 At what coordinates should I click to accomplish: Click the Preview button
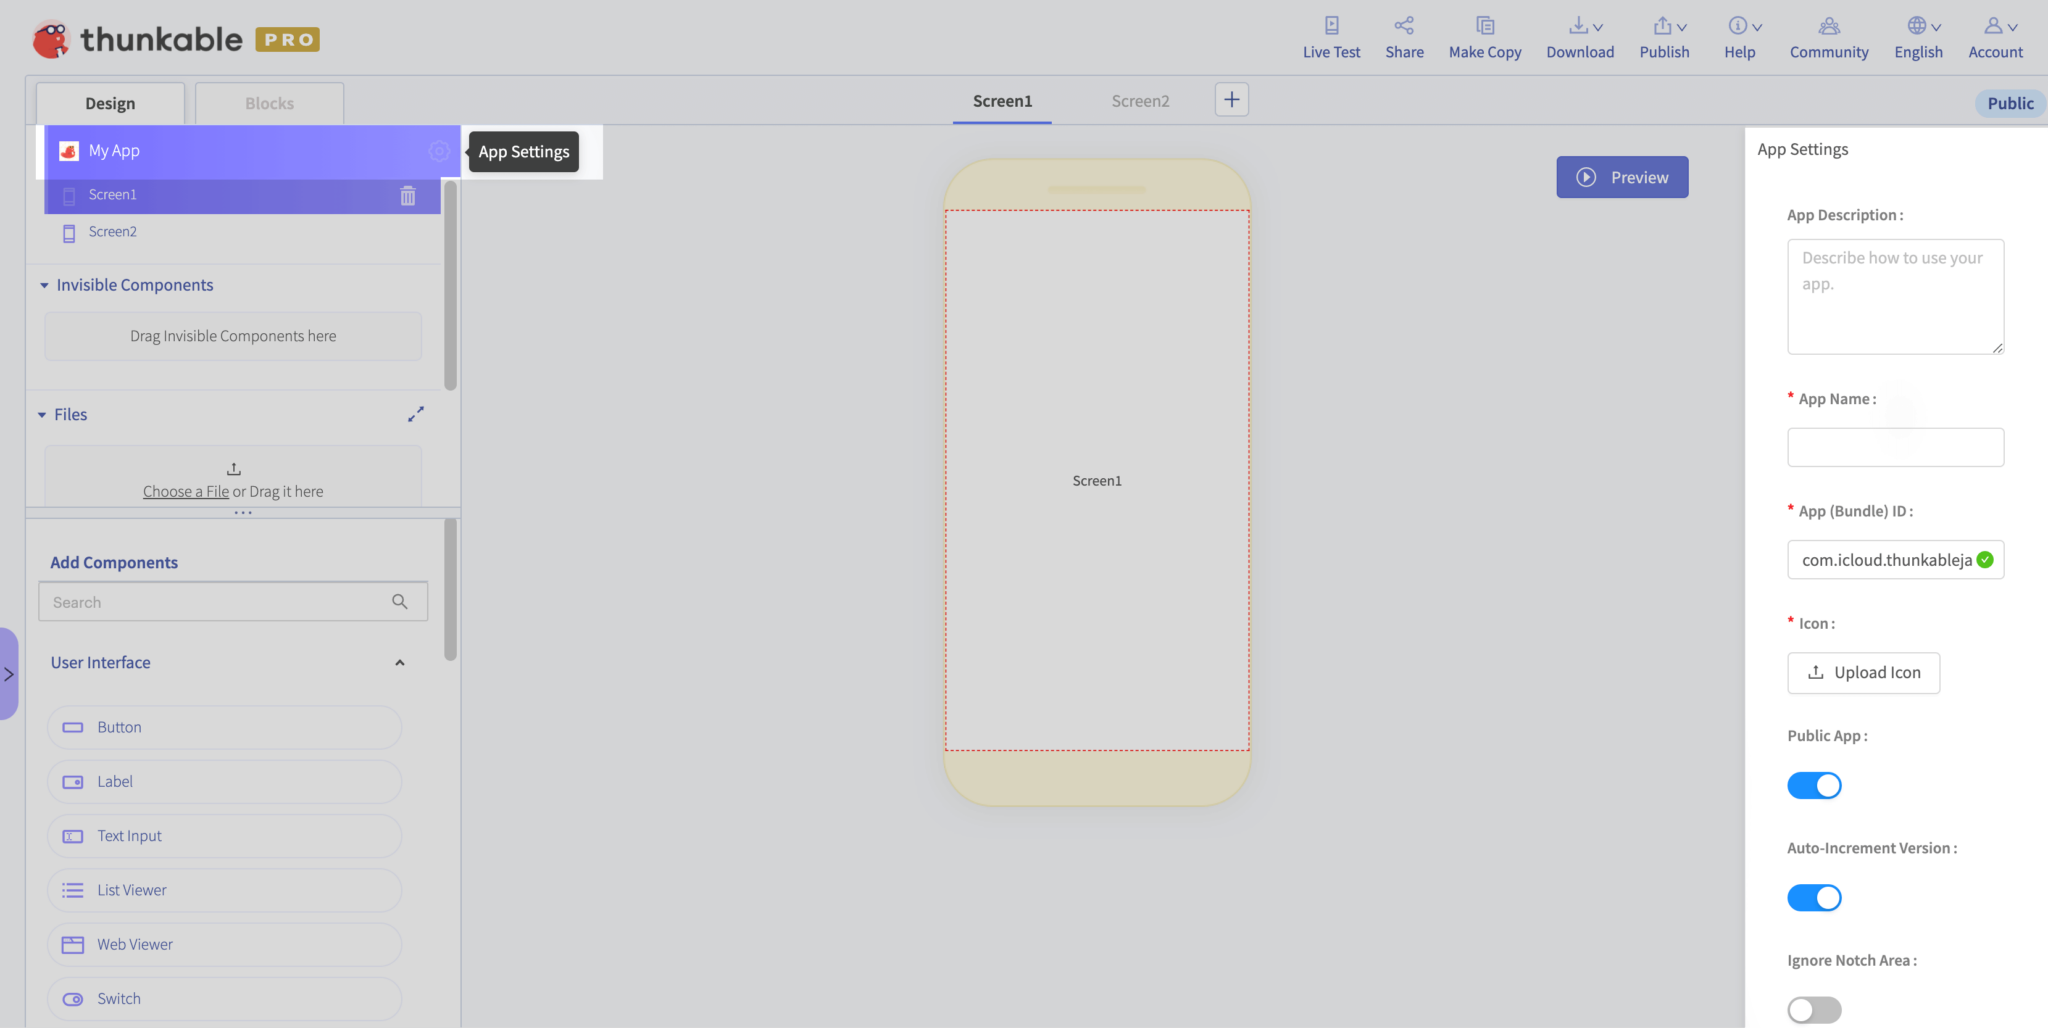[1622, 177]
